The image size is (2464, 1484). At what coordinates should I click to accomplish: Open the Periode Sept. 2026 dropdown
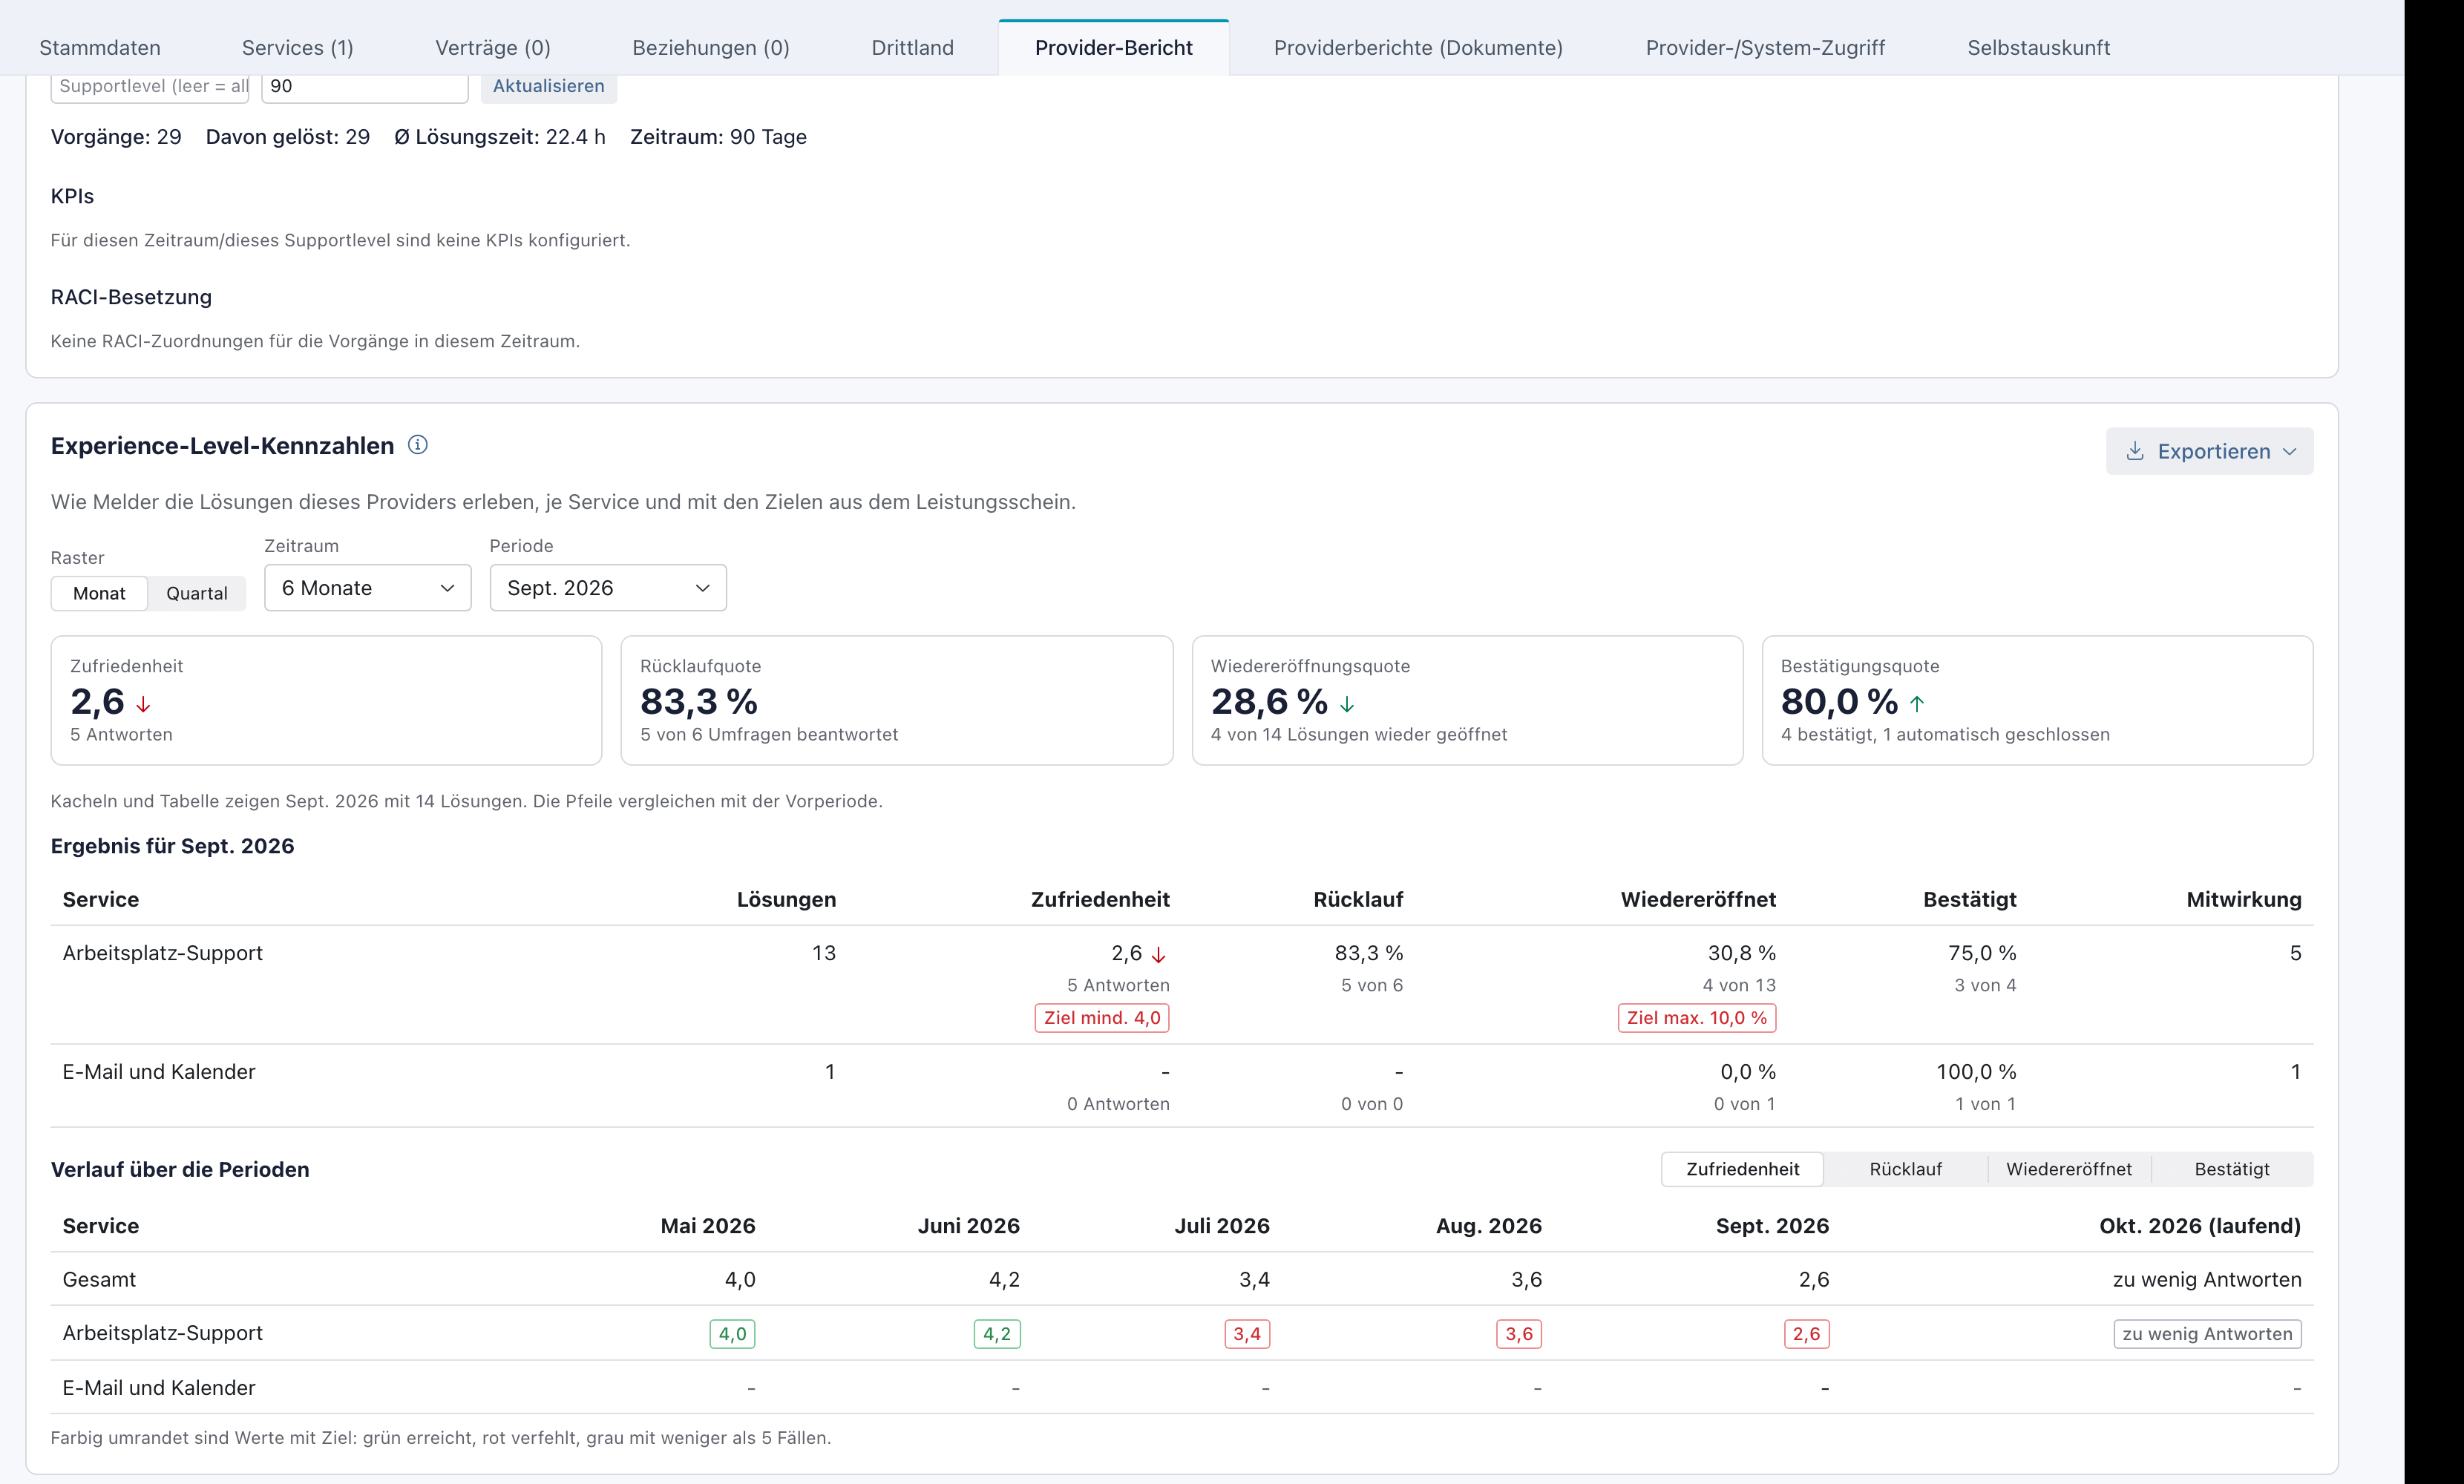[x=608, y=588]
